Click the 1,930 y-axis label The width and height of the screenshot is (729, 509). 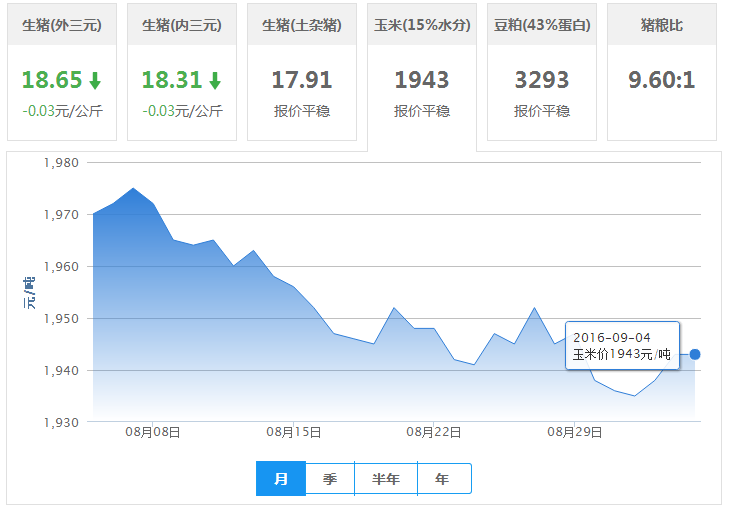pyautogui.click(x=61, y=423)
